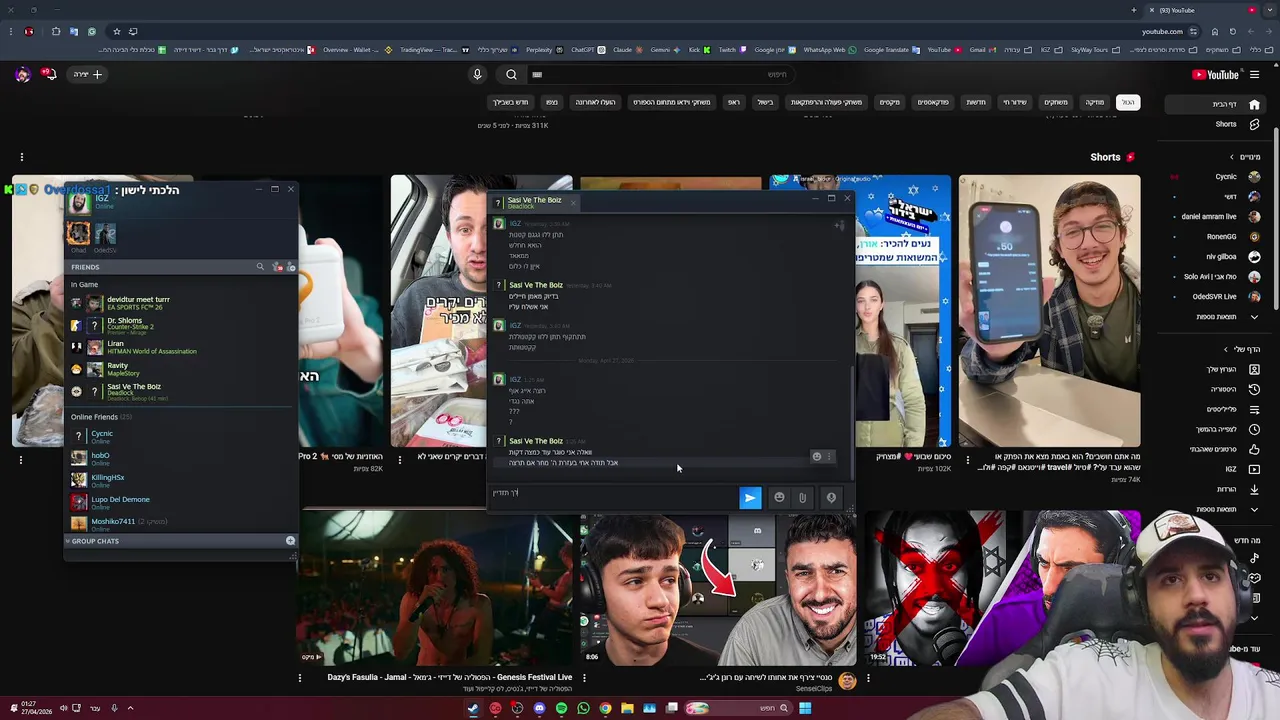
Task: Expand more subscriptions chevron in sidebar
Action: (1254, 317)
